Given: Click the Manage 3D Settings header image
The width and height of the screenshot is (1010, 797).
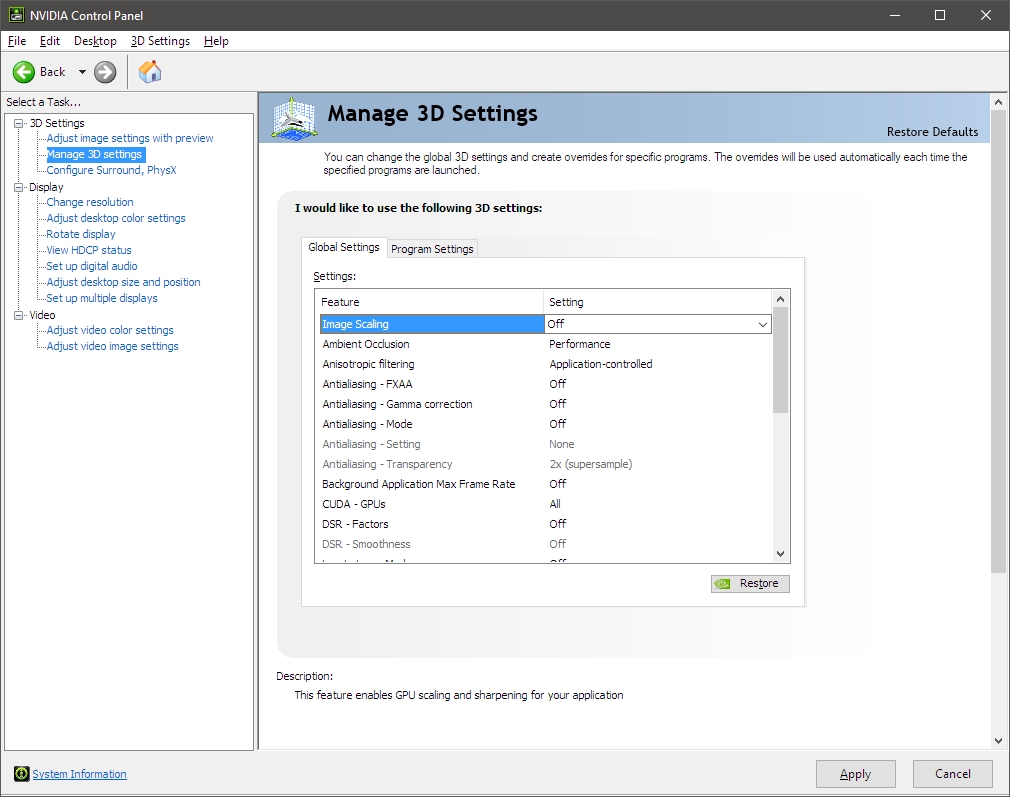Looking at the screenshot, I should (x=294, y=118).
